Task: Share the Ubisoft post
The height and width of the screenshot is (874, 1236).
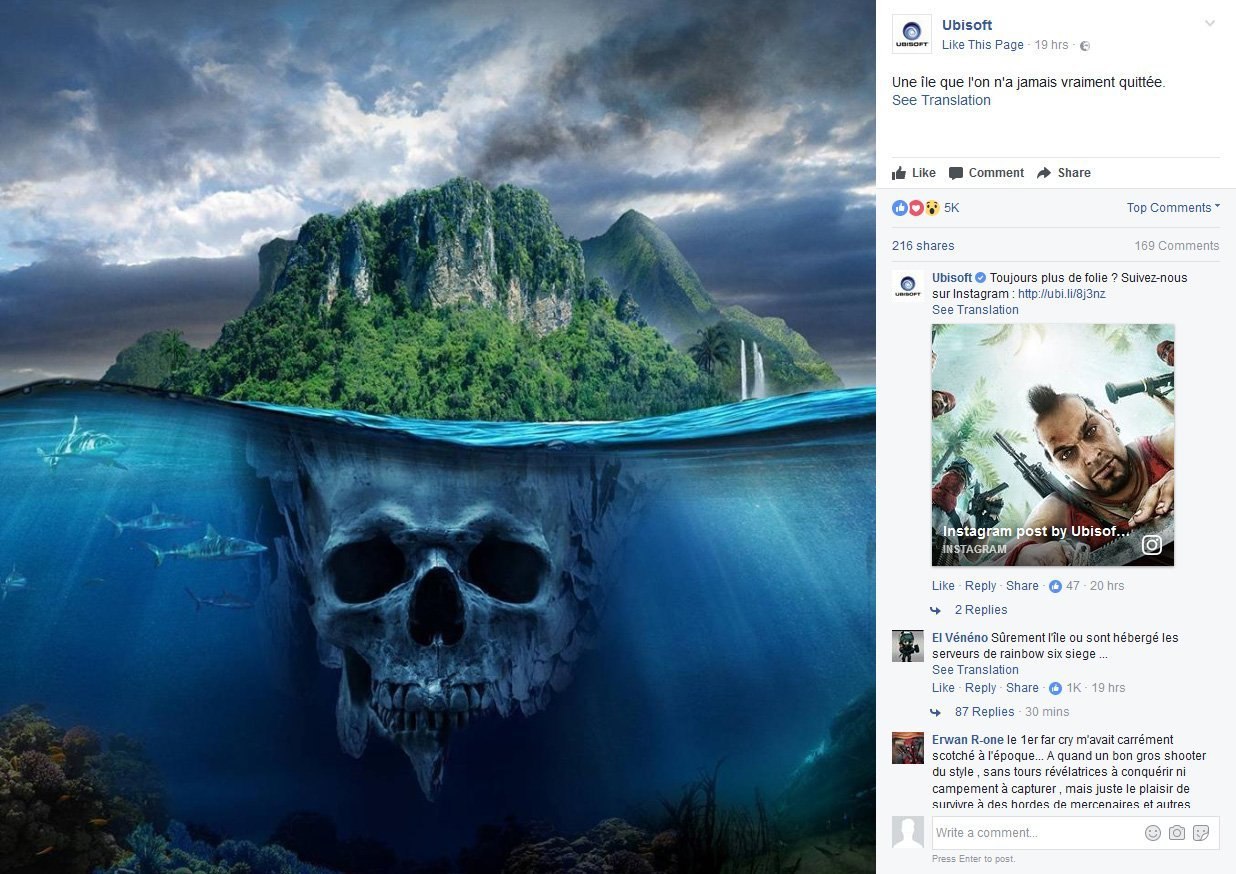Action: tap(1063, 173)
